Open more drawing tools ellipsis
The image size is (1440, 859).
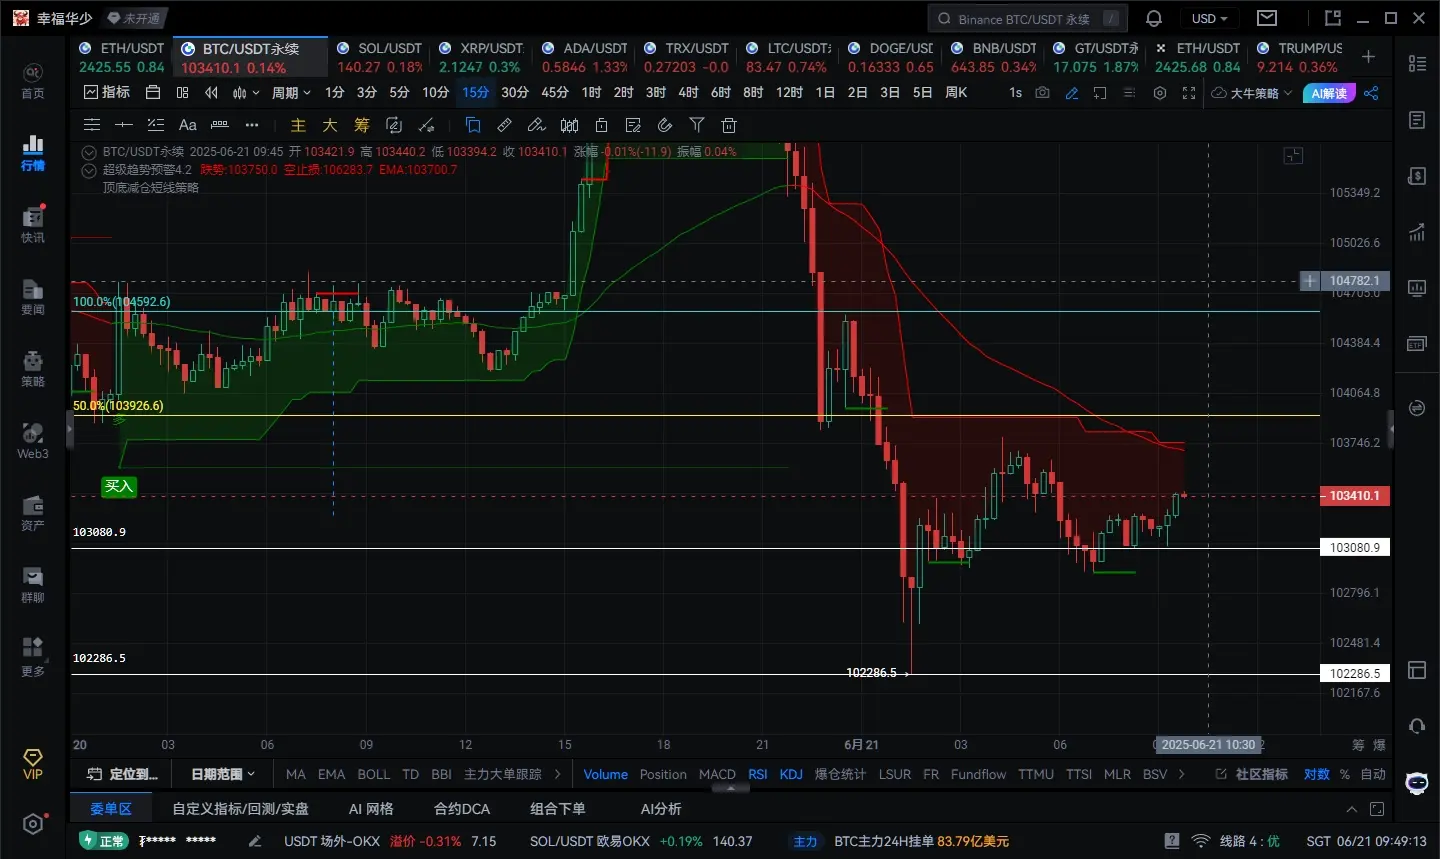(x=252, y=125)
